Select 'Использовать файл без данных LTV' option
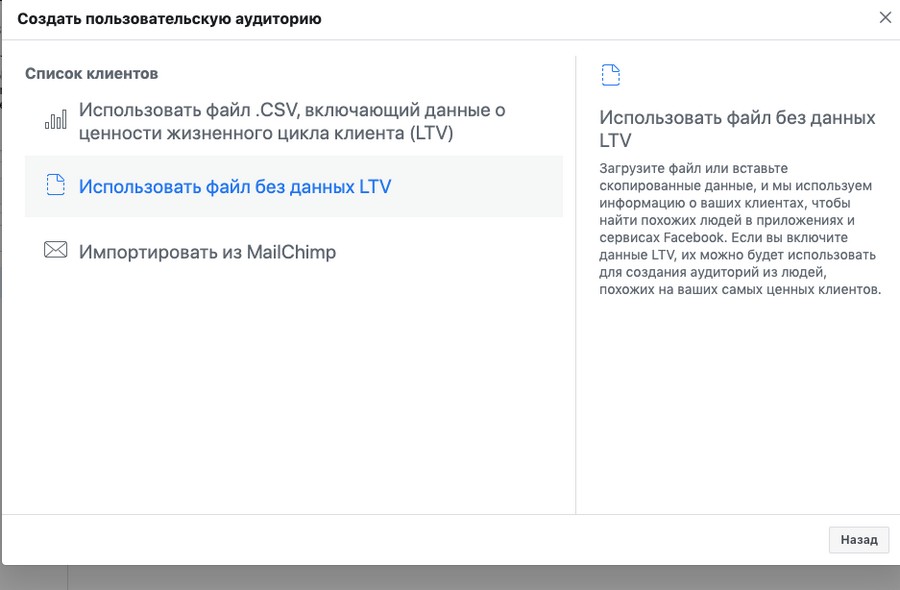 [294, 187]
